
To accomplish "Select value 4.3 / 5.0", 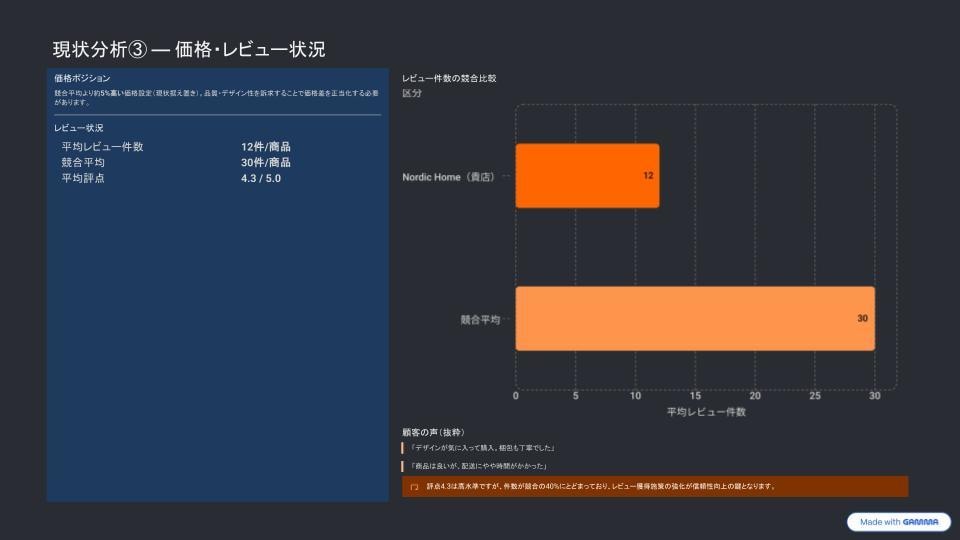I will point(261,178).
